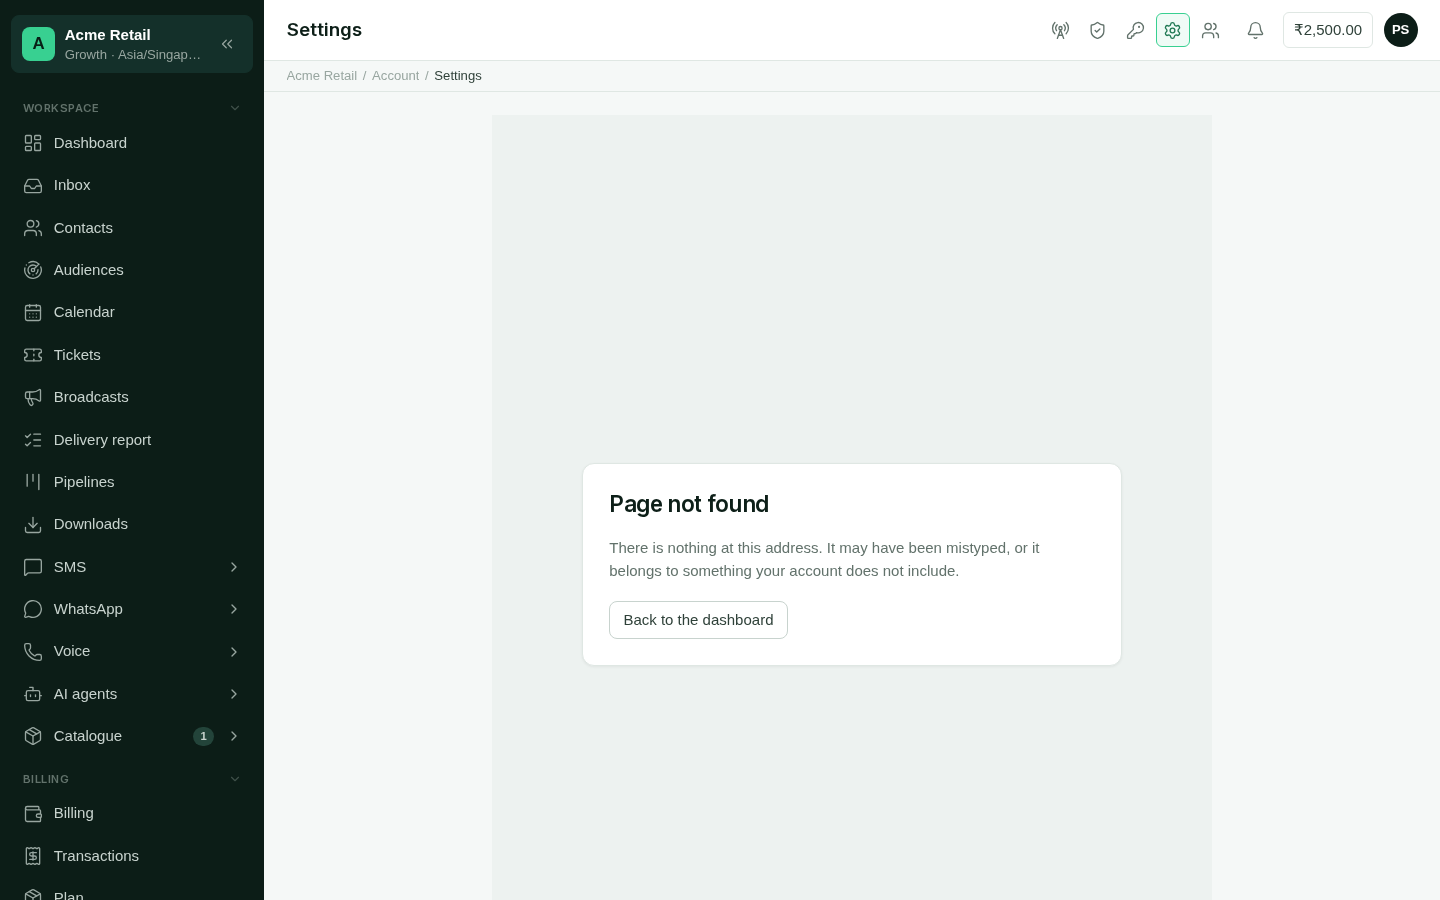1440x900 pixels.
Task: Expand the Catalogue submenu chevron
Action: (x=234, y=736)
